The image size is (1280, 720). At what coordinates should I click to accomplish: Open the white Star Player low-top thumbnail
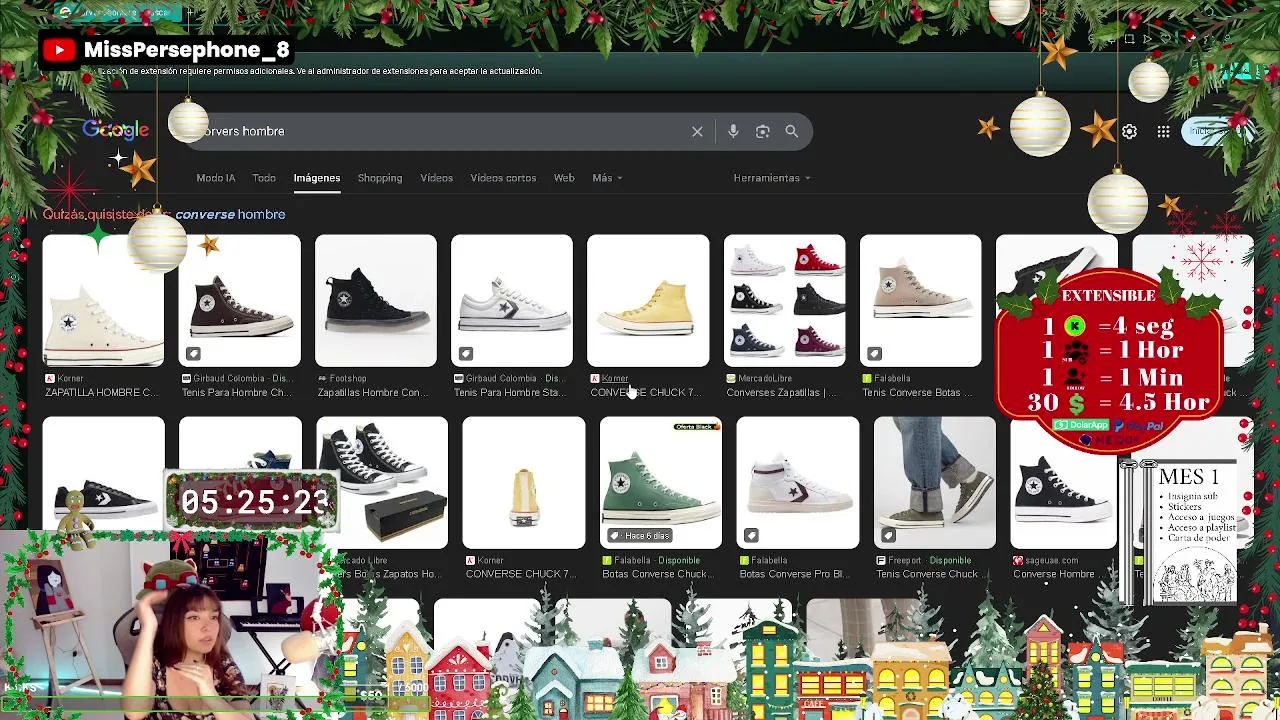pos(512,301)
